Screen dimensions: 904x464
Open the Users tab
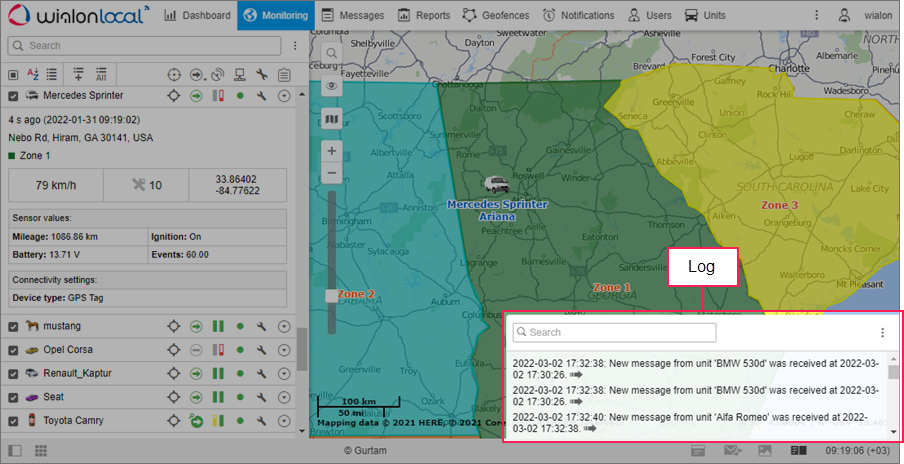pos(649,16)
